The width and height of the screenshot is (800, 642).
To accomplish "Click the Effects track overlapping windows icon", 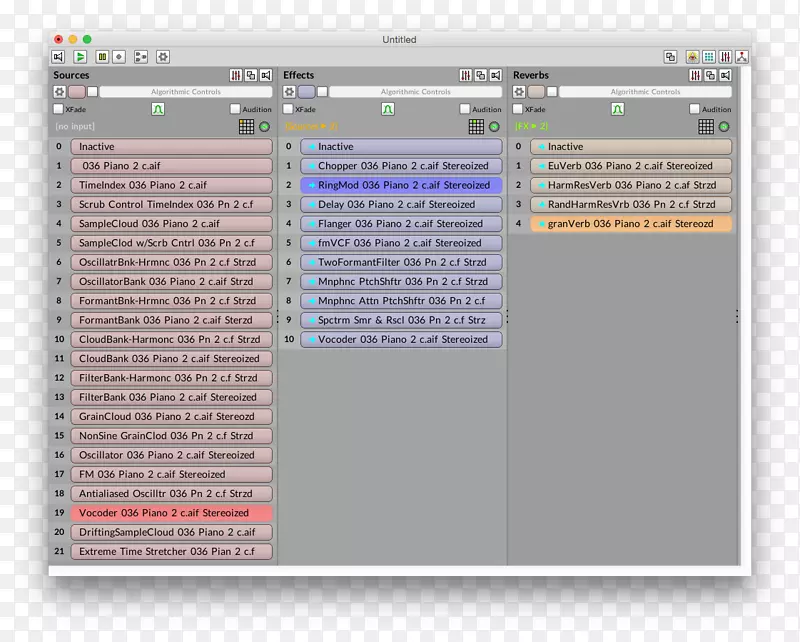I will (x=481, y=76).
